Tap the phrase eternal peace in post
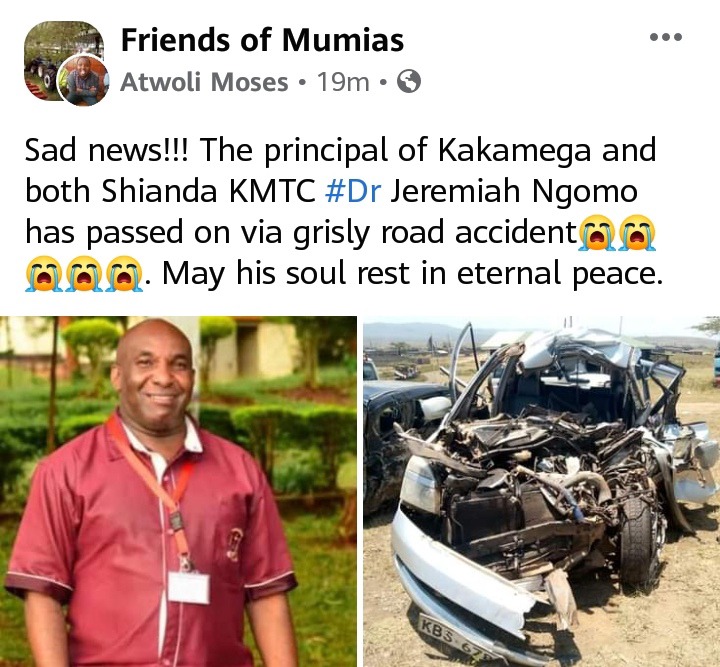 [x=560, y=273]
